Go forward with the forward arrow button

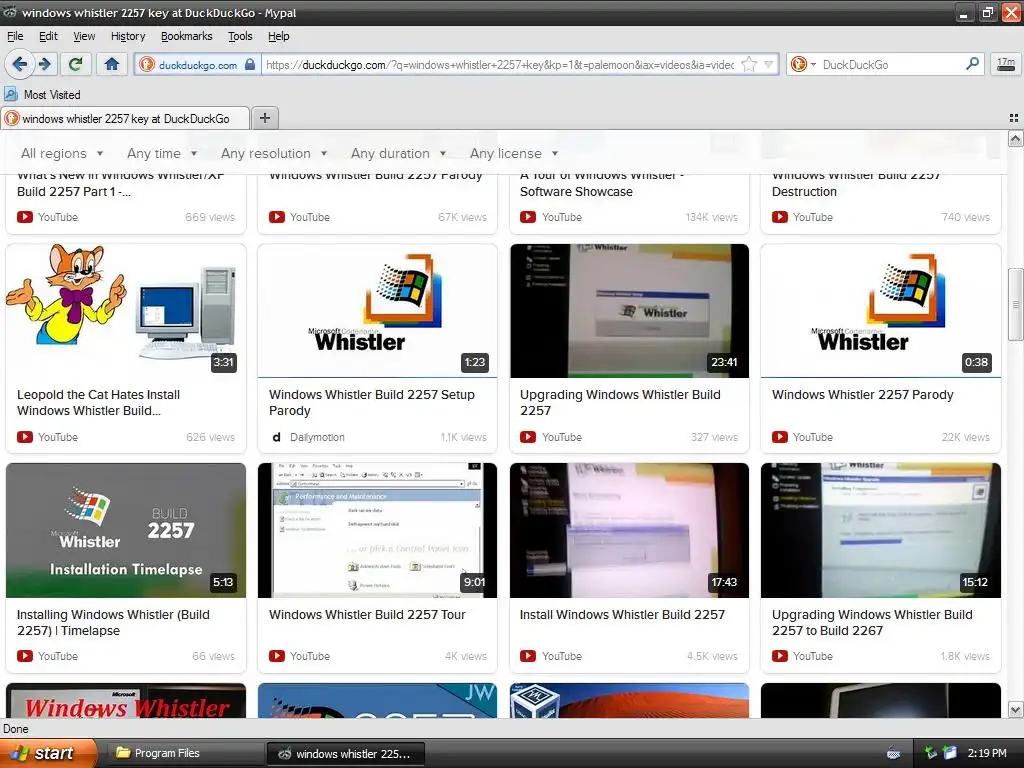[x=44, y=64]
